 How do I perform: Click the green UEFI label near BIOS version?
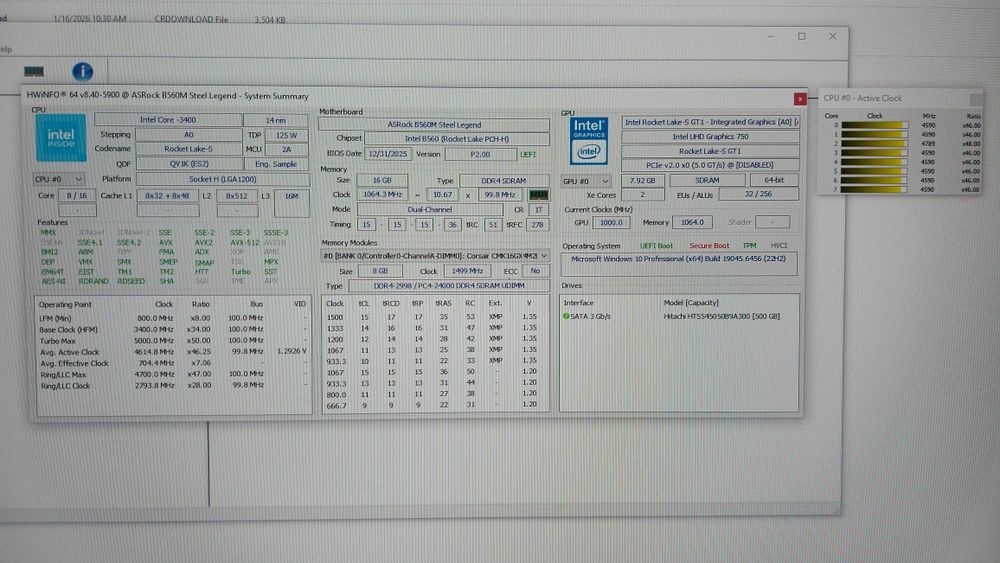(x=528, y=154)
